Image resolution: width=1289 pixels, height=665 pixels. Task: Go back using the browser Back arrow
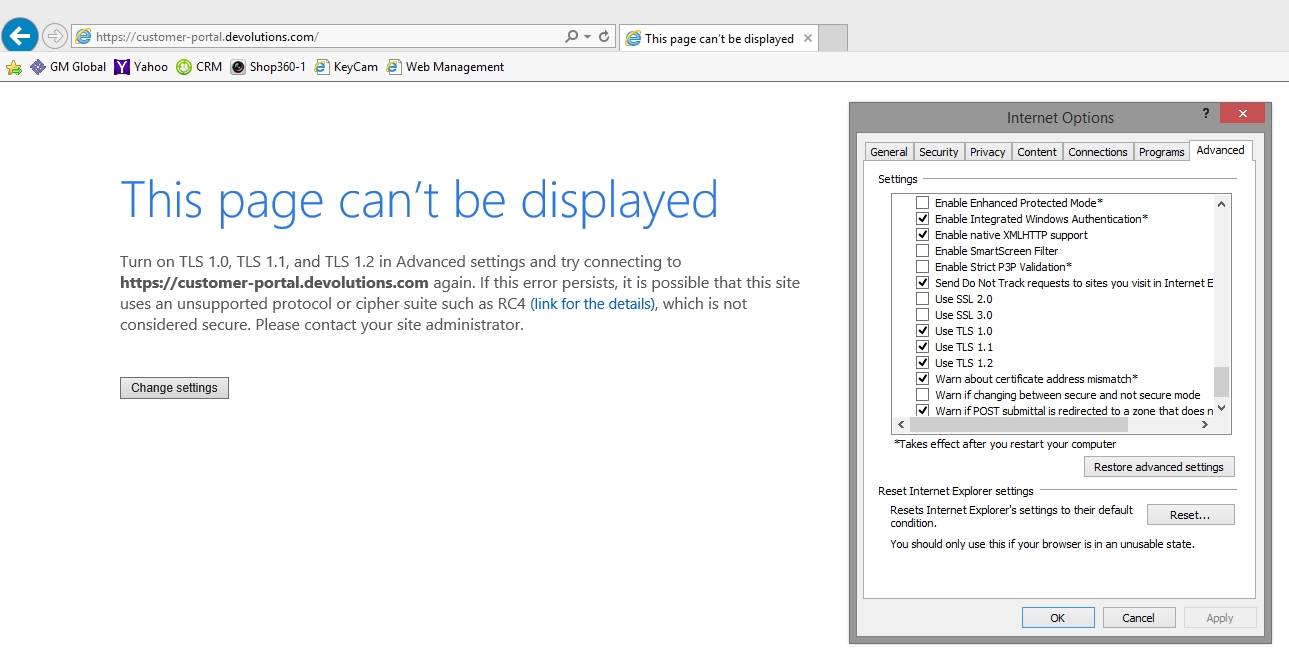point(20,37)
